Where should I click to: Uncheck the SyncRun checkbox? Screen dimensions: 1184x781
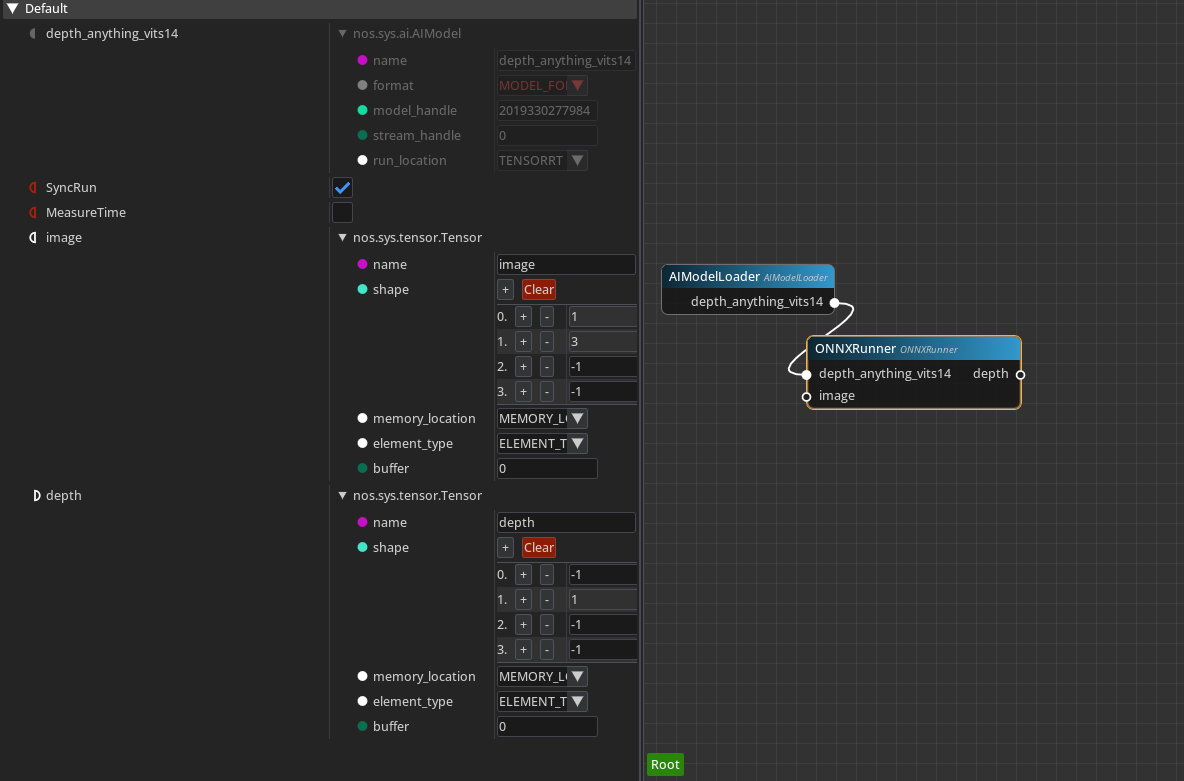pyautogui.click(x=342, y=187)
